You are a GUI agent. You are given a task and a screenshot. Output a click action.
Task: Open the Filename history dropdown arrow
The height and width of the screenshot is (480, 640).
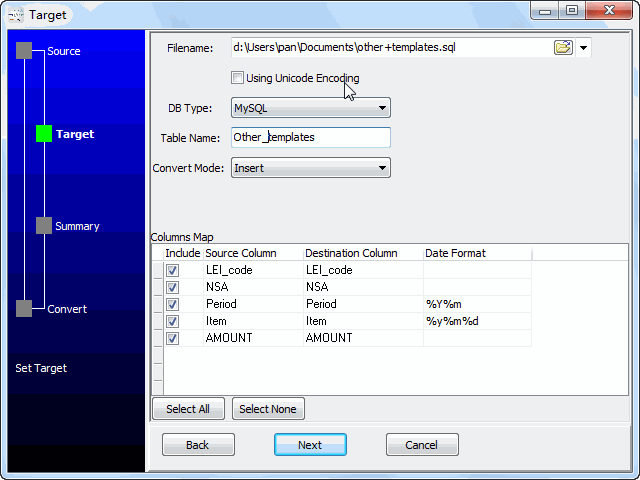pyautogui.click(x=584, y=47)
